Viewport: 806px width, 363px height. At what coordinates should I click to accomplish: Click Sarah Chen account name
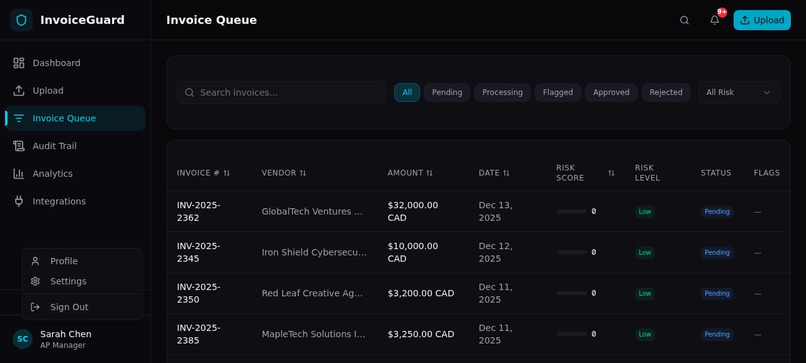click(66, 334)
